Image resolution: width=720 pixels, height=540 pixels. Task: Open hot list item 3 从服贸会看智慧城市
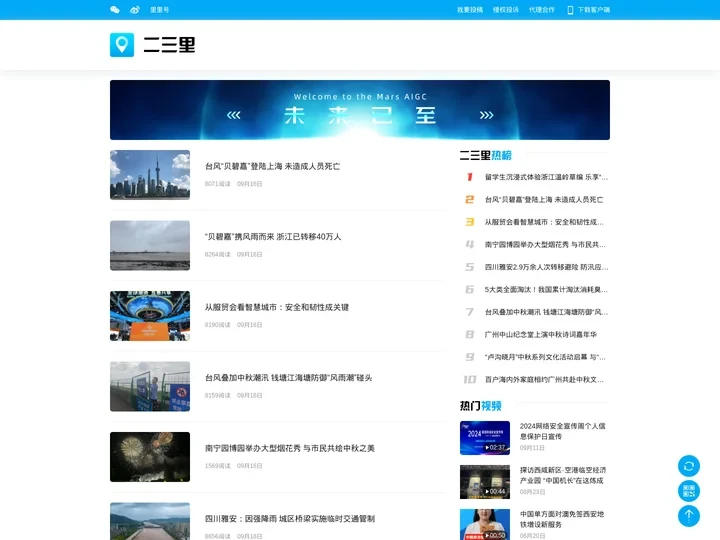coord(544,222)
